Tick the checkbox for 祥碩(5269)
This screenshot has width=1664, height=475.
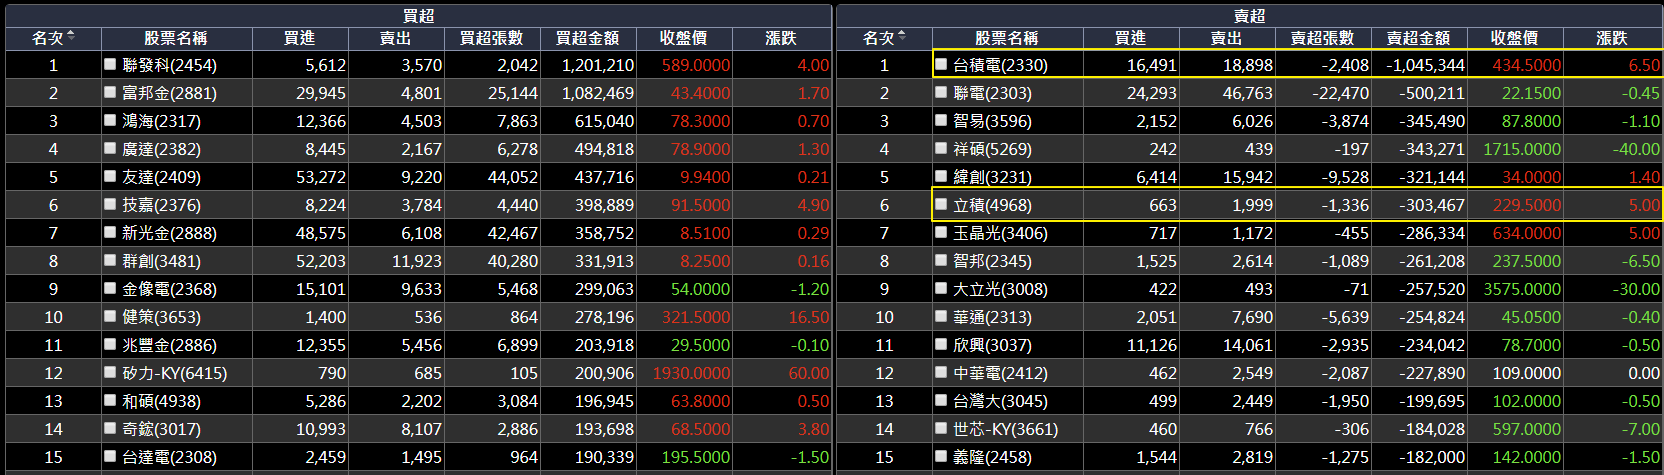coord(941,148)
